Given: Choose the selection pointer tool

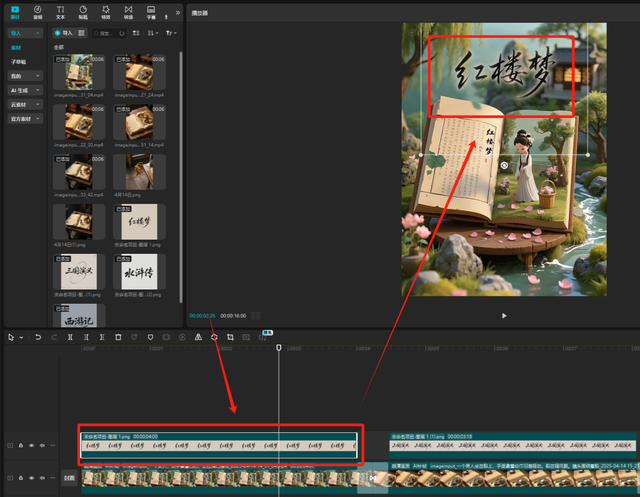Looking at the screenshot, I should pyautogui.click(x=11, y=337).
